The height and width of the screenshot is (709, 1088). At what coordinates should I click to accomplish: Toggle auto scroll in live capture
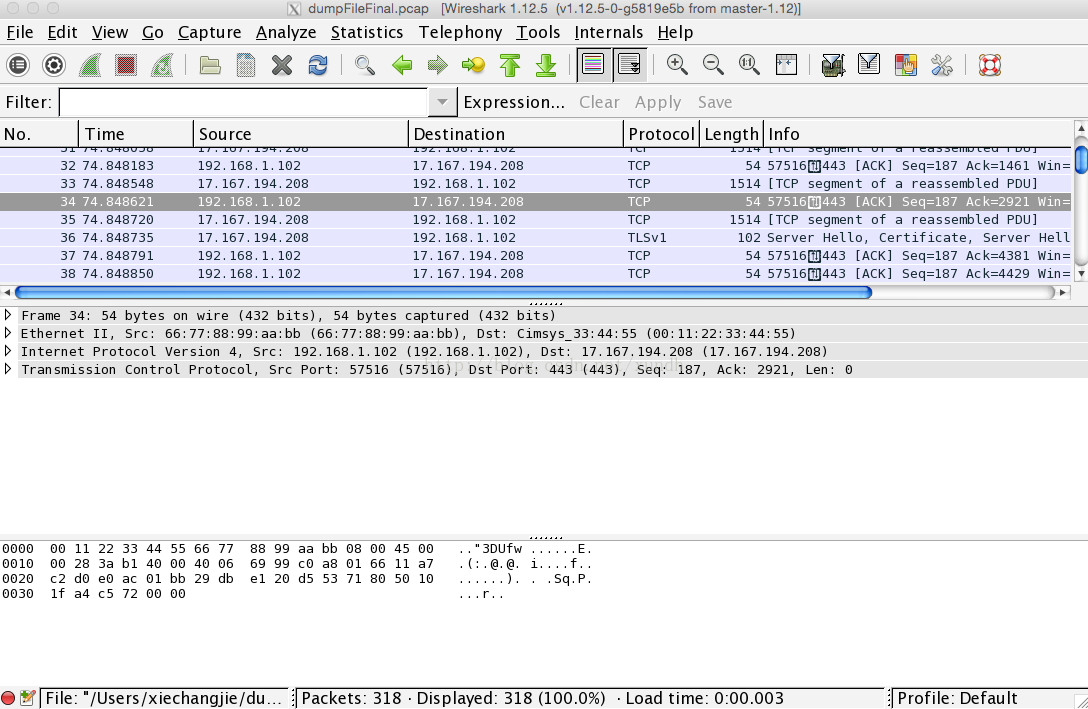click(629, 65)
